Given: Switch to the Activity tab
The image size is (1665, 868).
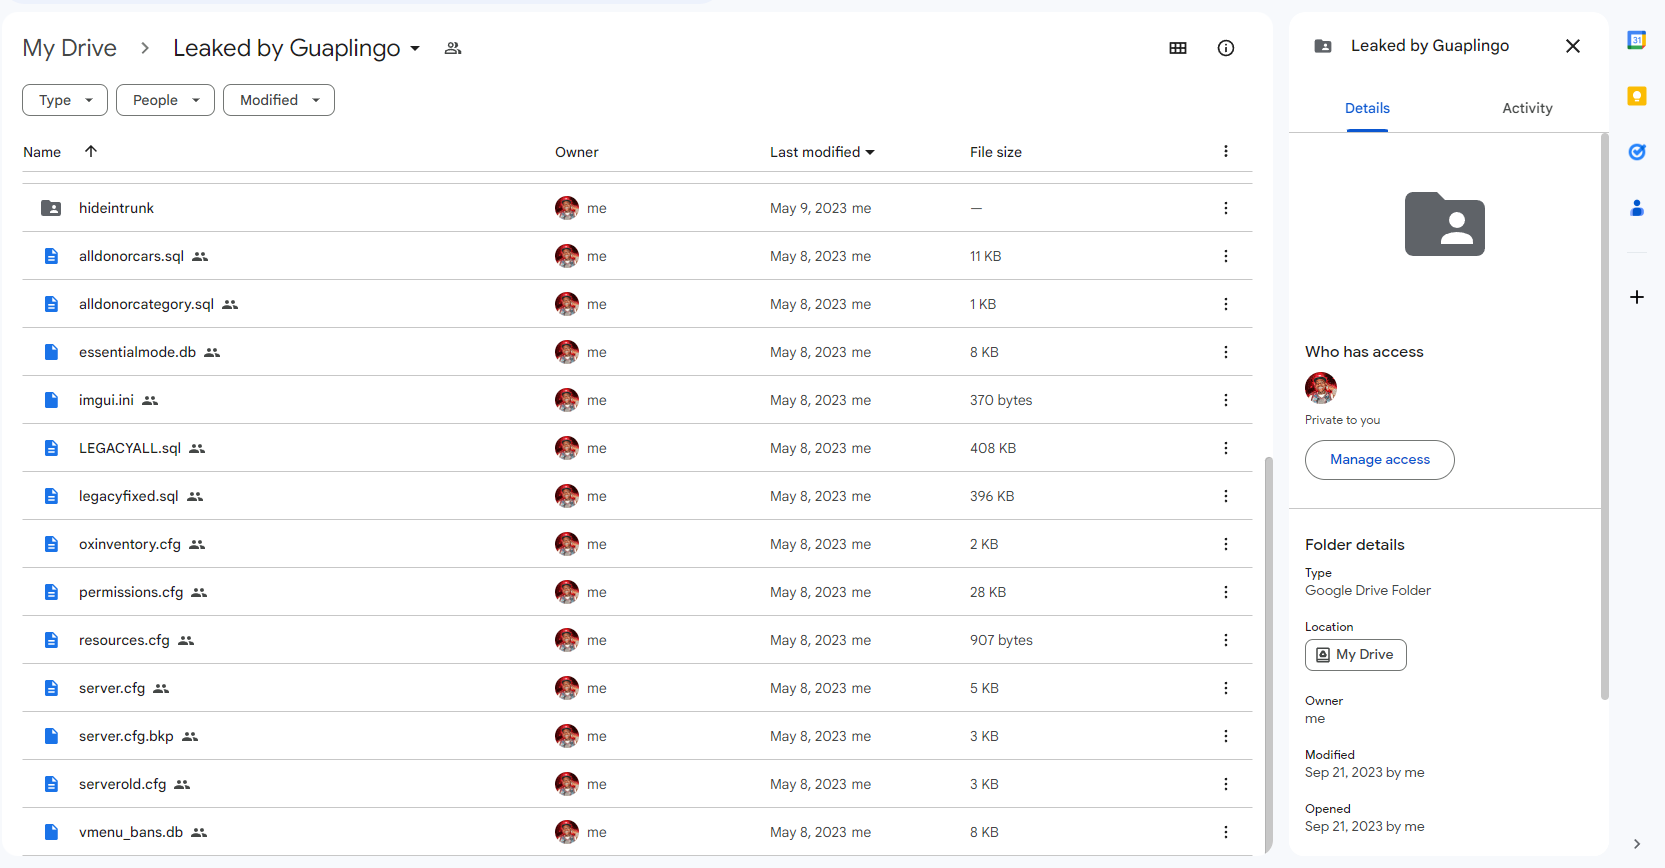Looking at the screenshot, I should (x=1526, y=108).
